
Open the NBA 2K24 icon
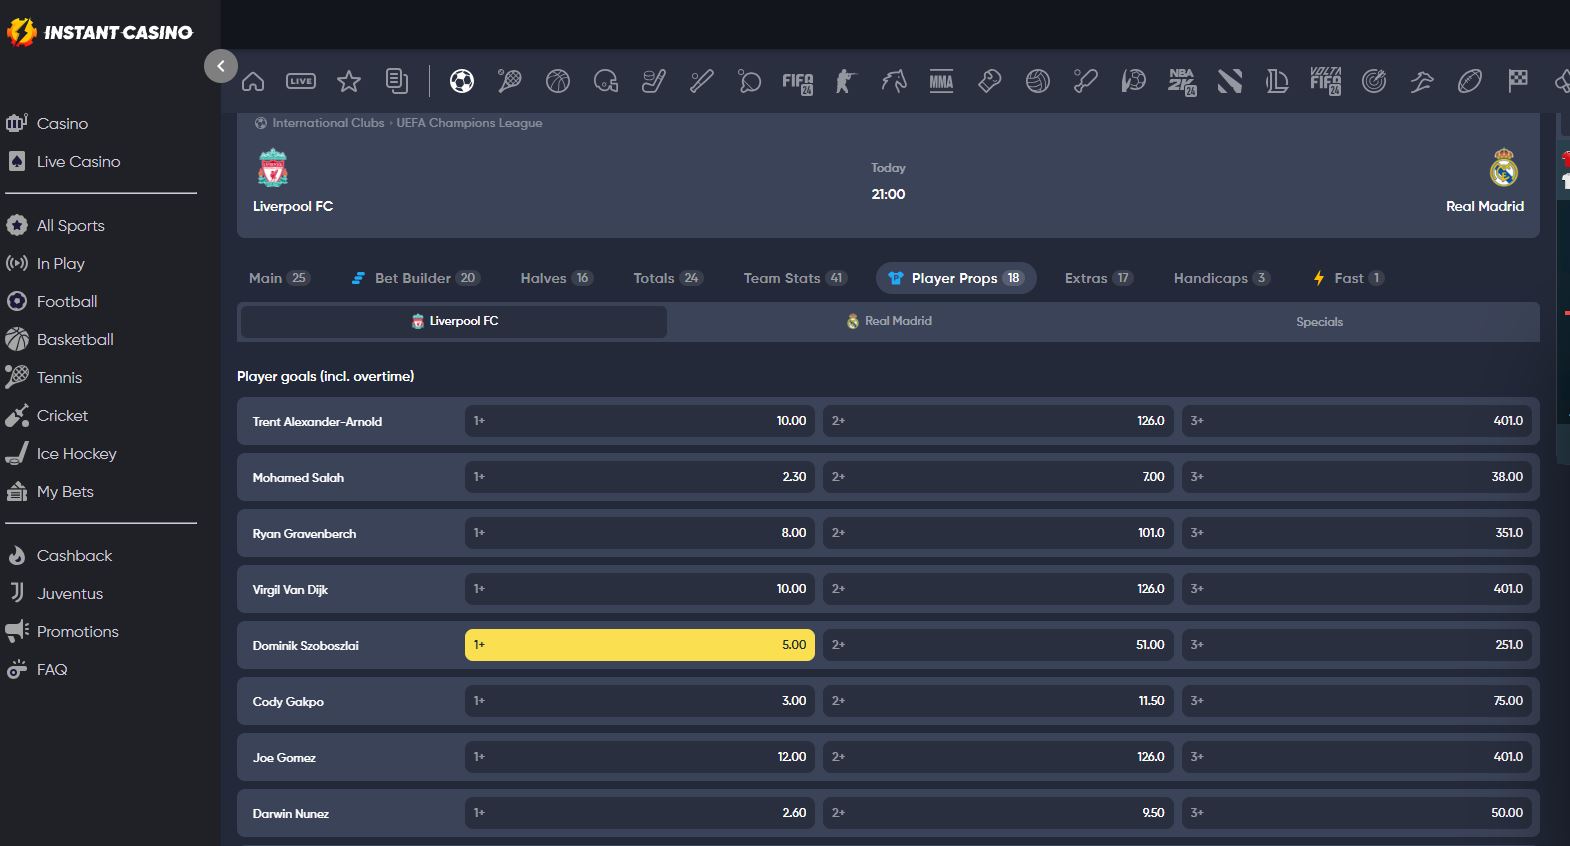pyautogui.click(x=1182, y=82)
